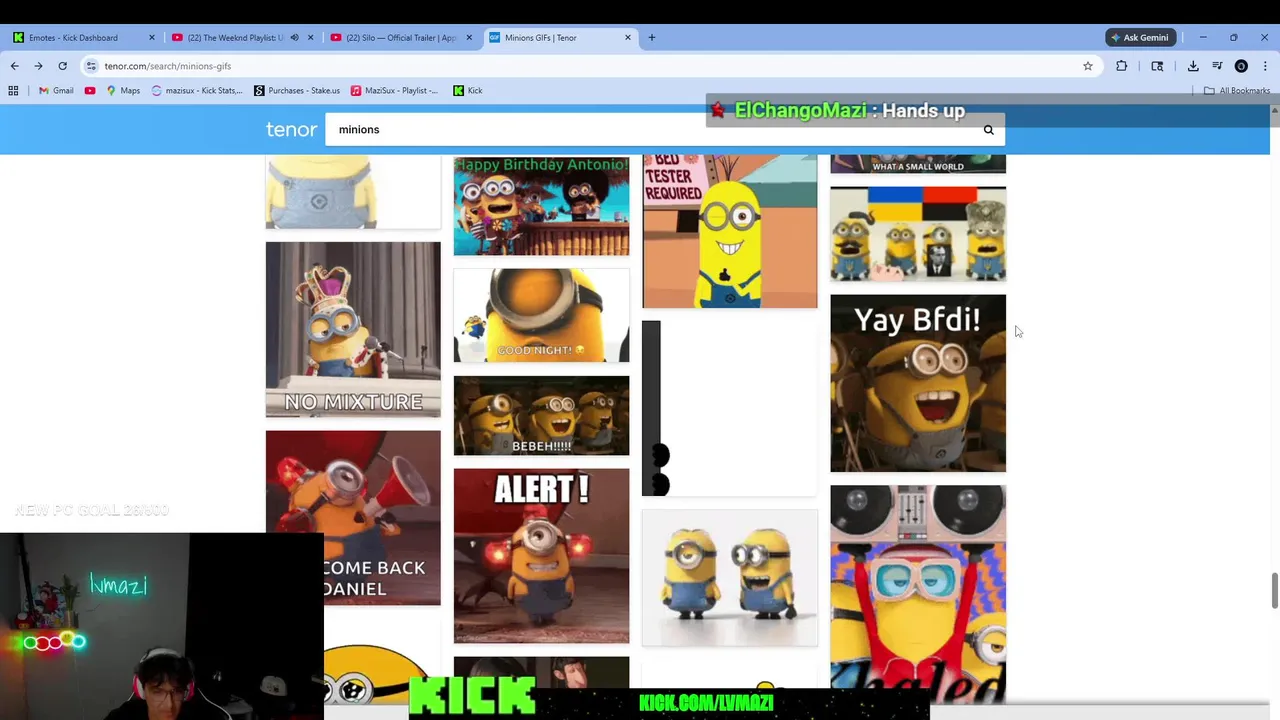Open the Come Back Daniel minion GIF
The width and height of the screenshot is (1280, 720).
pyautogui.click(x=353, y=517)
